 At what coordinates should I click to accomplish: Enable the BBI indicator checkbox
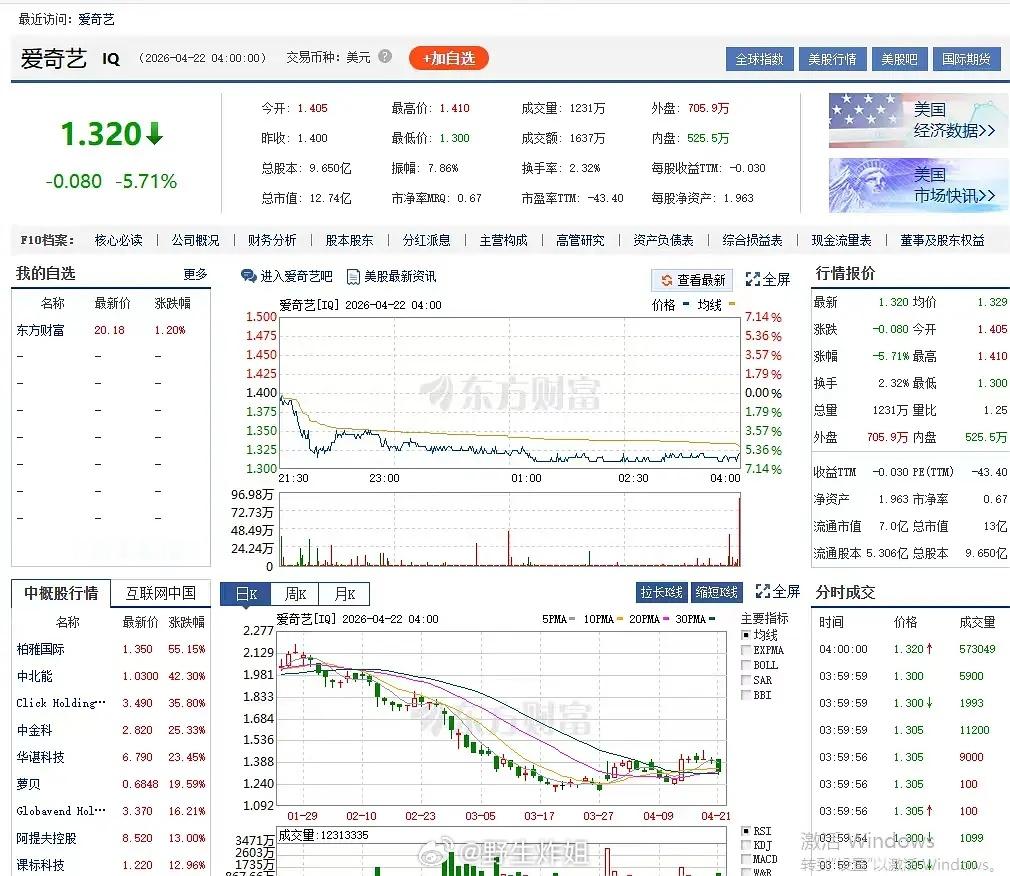point(746,695)
